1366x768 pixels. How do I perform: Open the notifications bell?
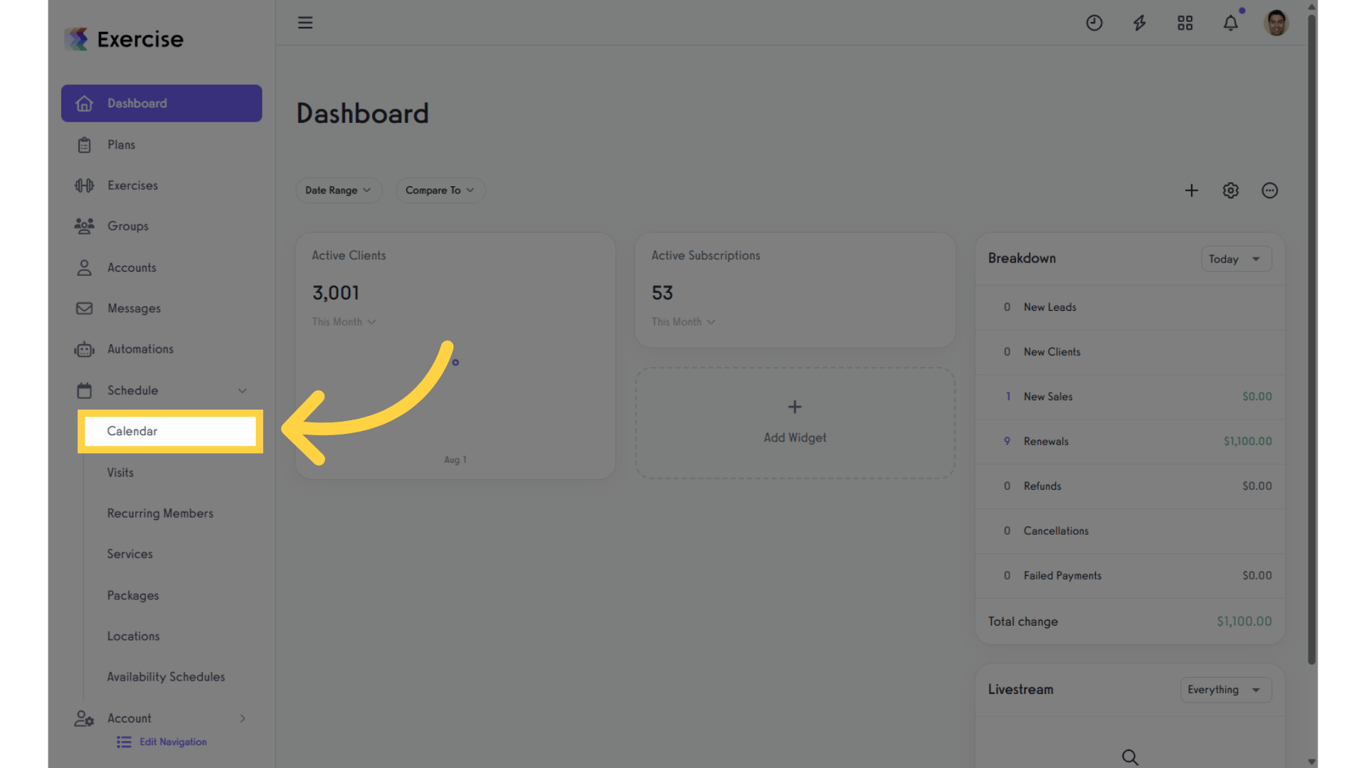(1230, 22)
